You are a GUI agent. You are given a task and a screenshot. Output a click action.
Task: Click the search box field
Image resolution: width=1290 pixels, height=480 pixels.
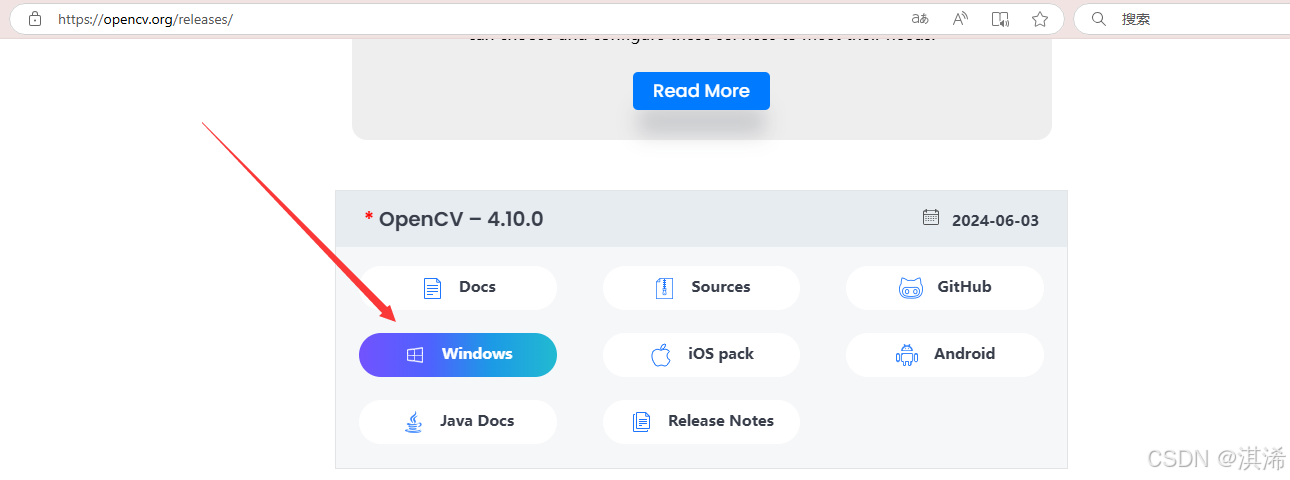tap(1182, 19)
